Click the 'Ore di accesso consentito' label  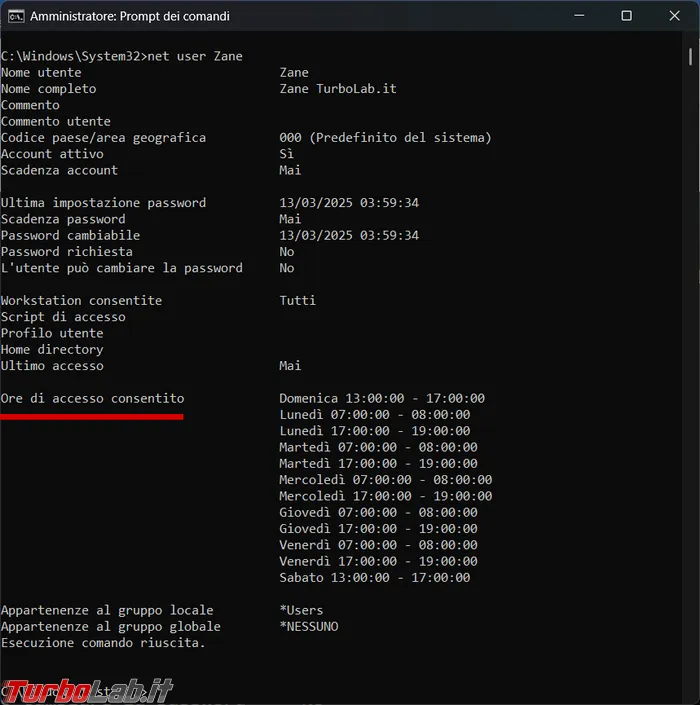point(93,398)
